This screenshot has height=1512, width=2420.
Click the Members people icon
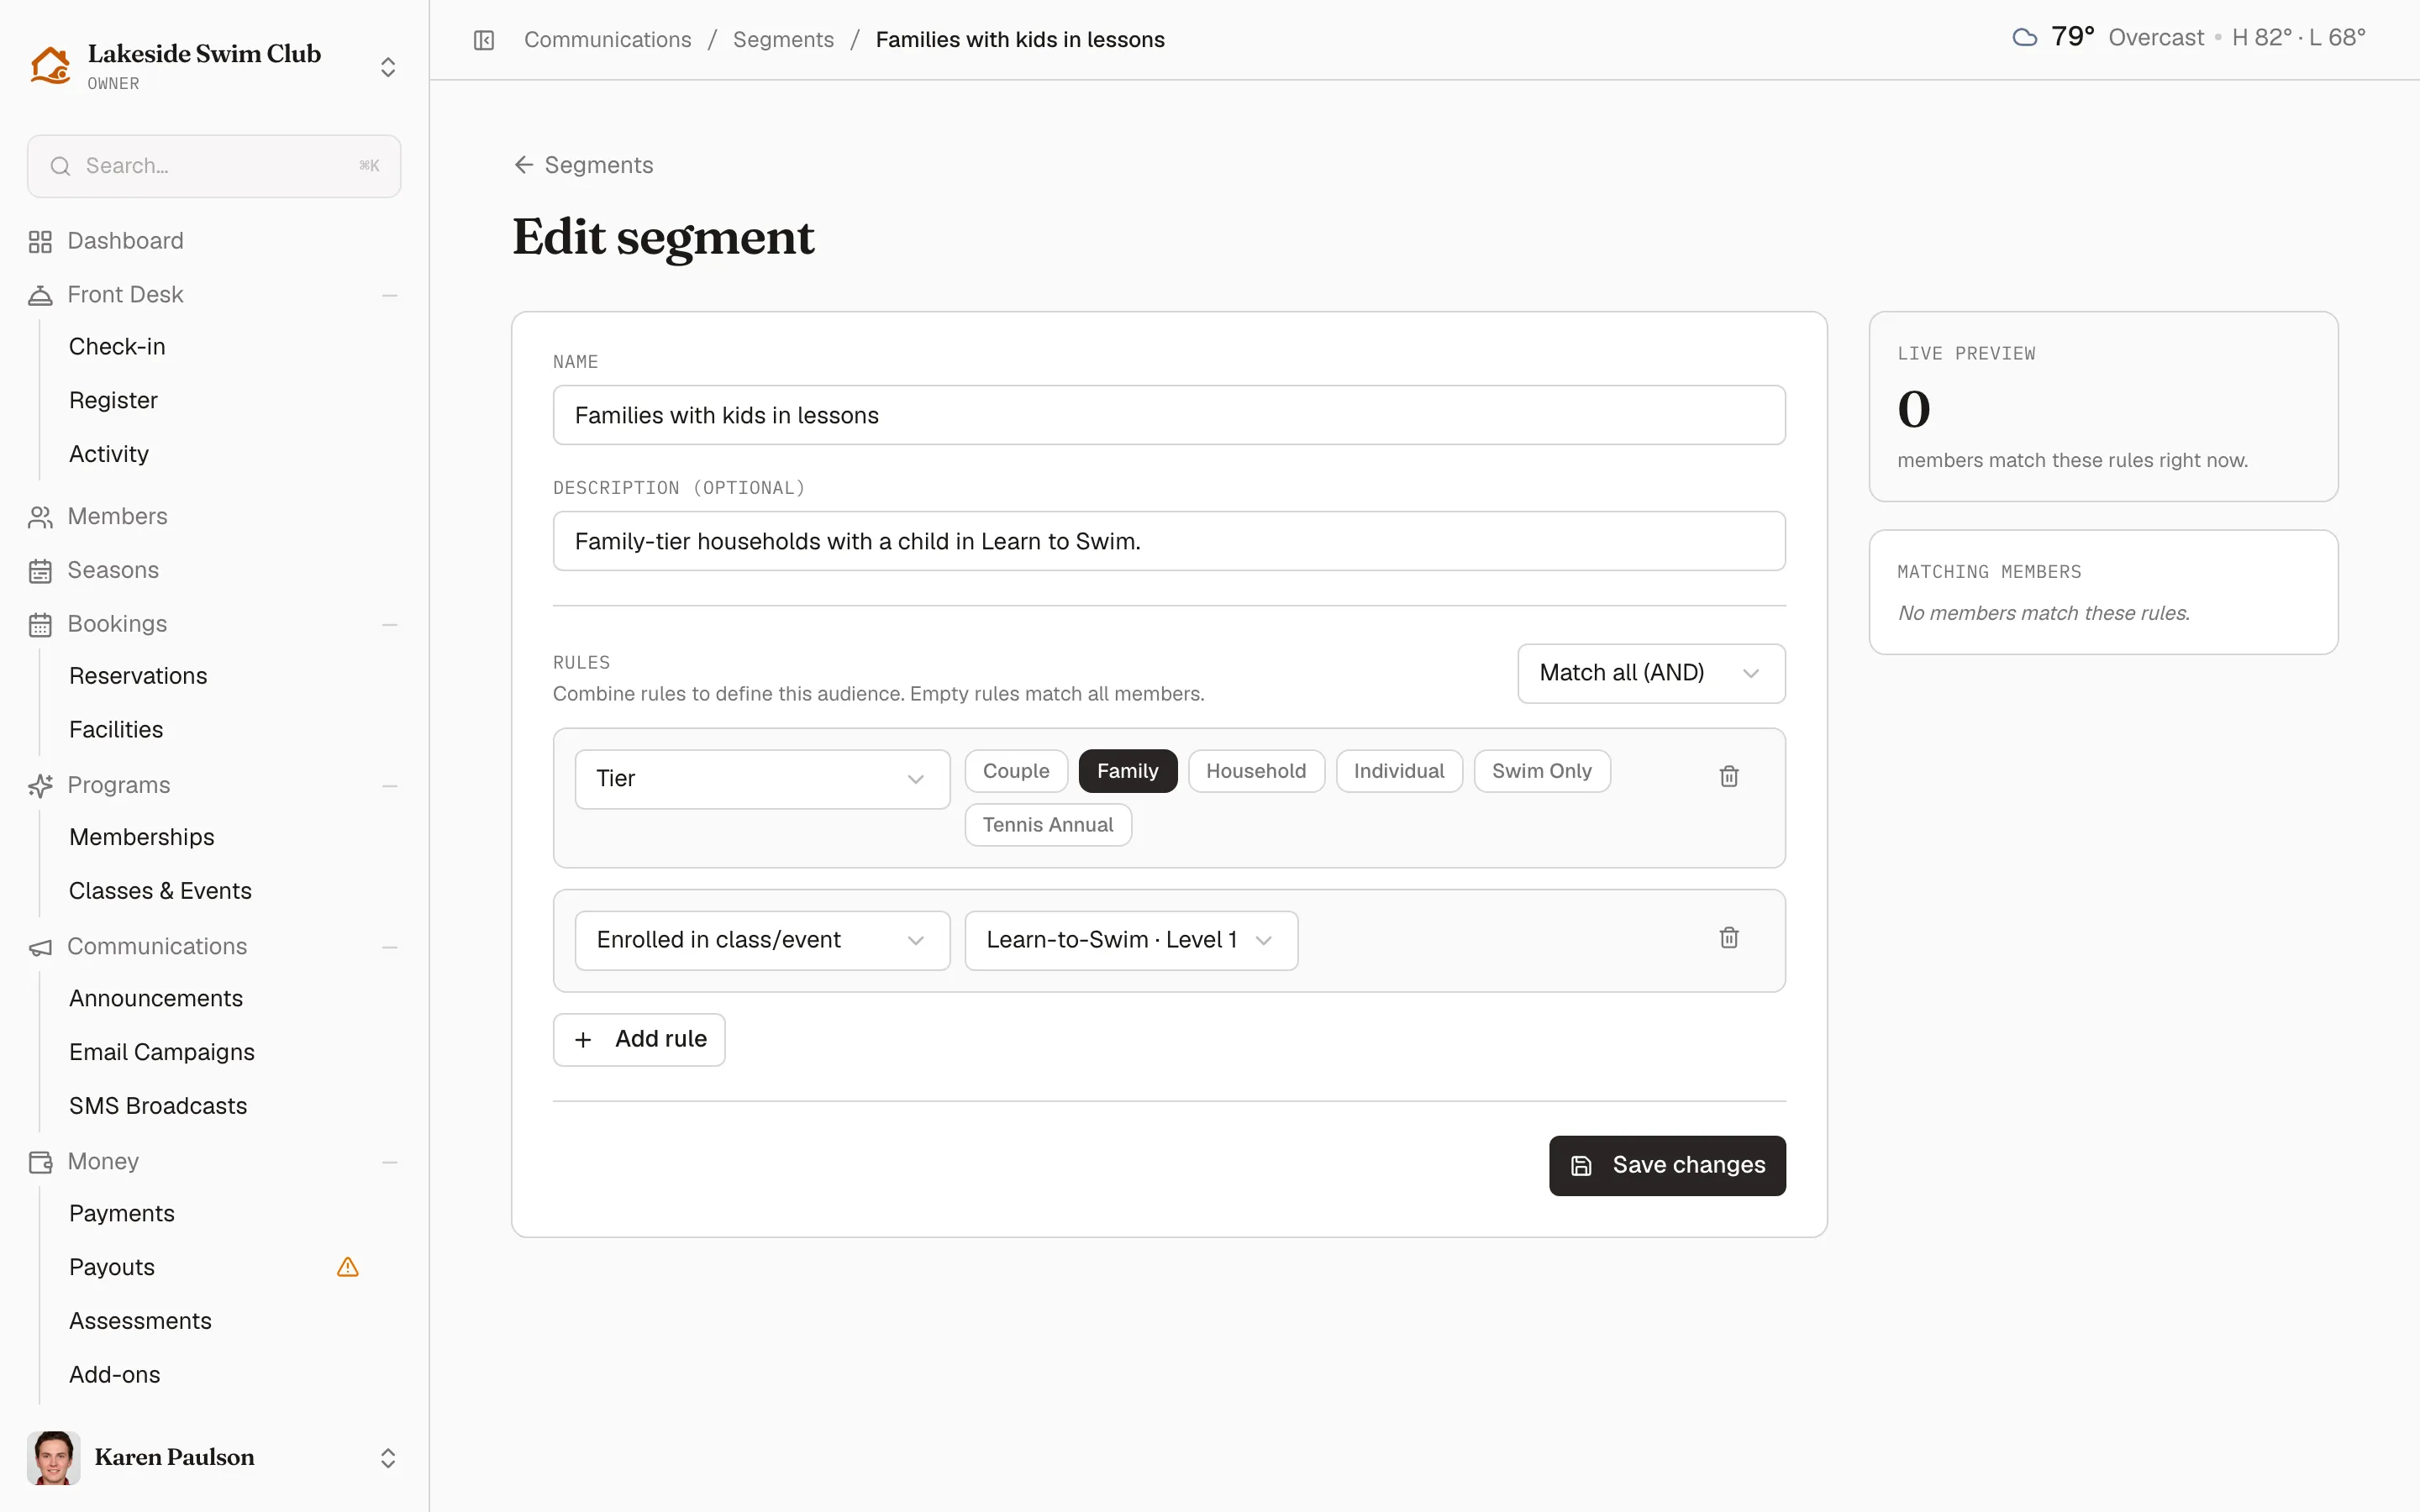40,517
